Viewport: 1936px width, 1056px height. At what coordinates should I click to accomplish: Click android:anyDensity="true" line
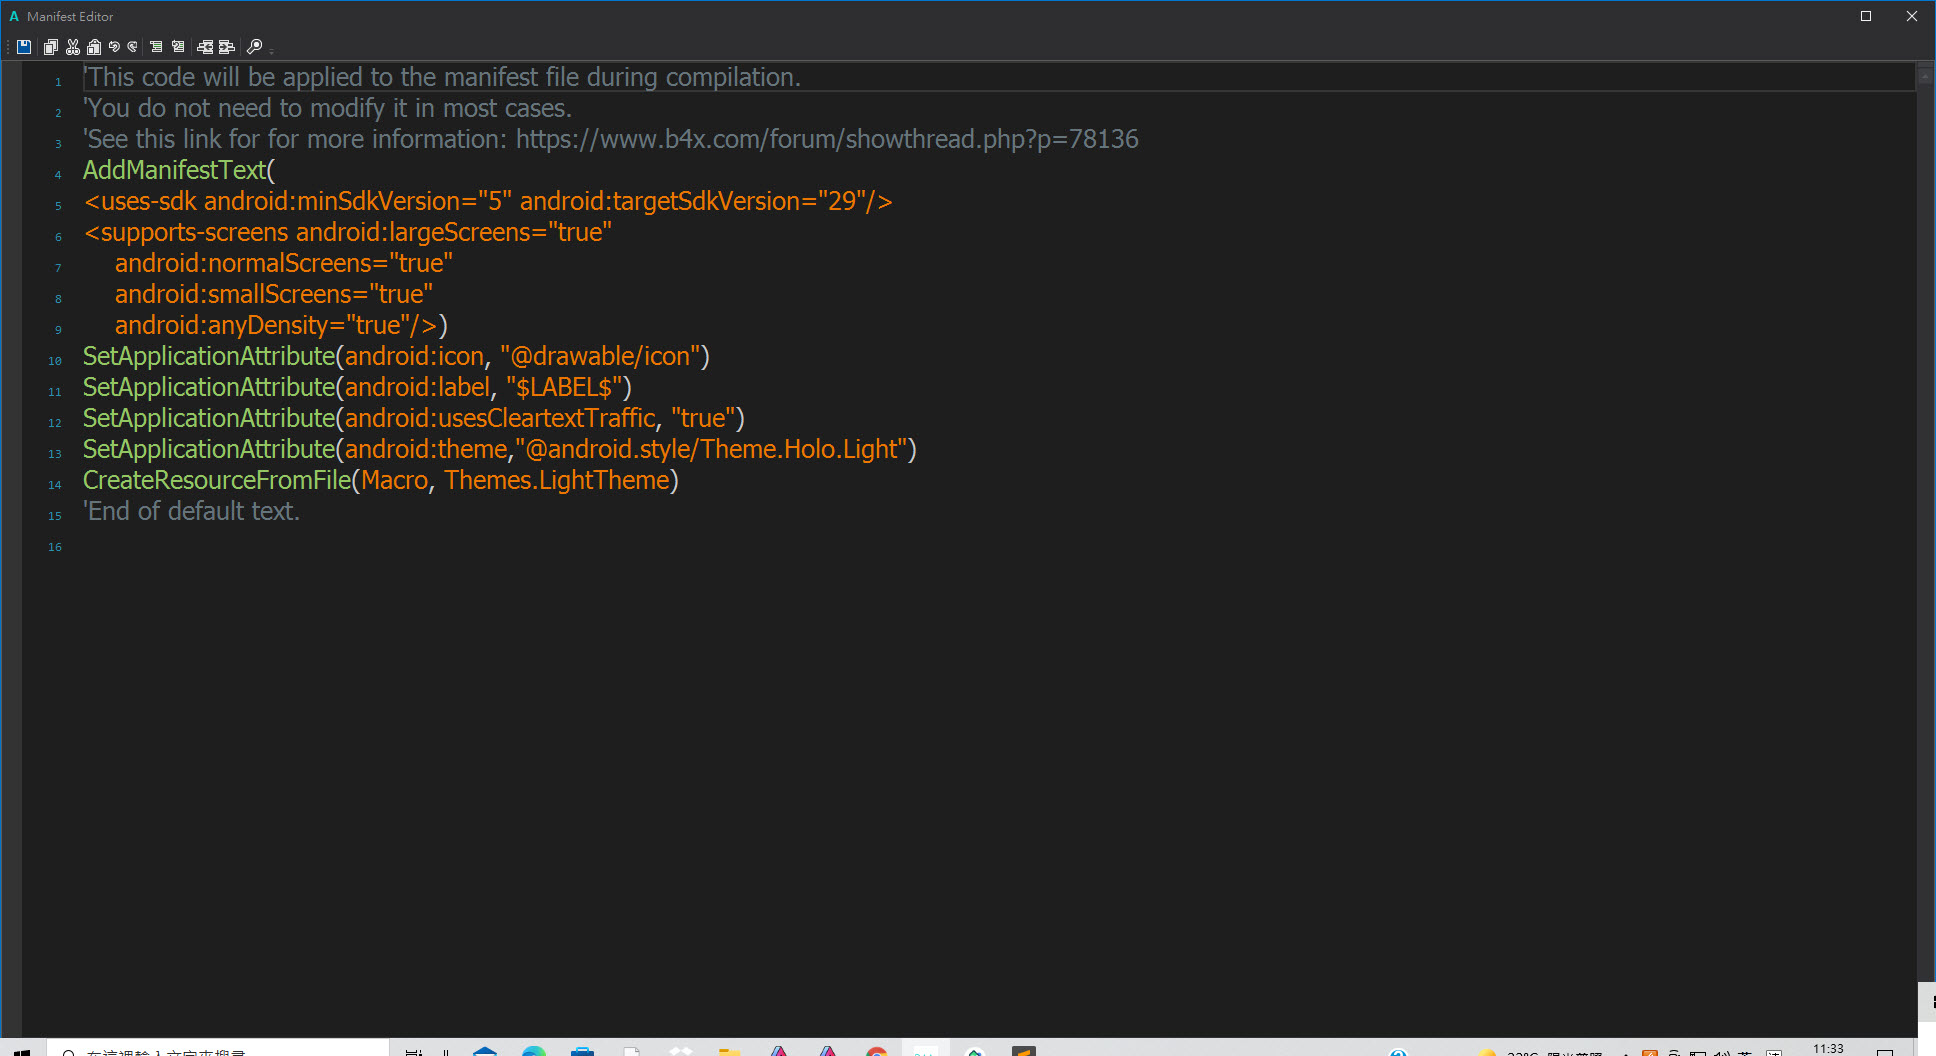[281, 325]
